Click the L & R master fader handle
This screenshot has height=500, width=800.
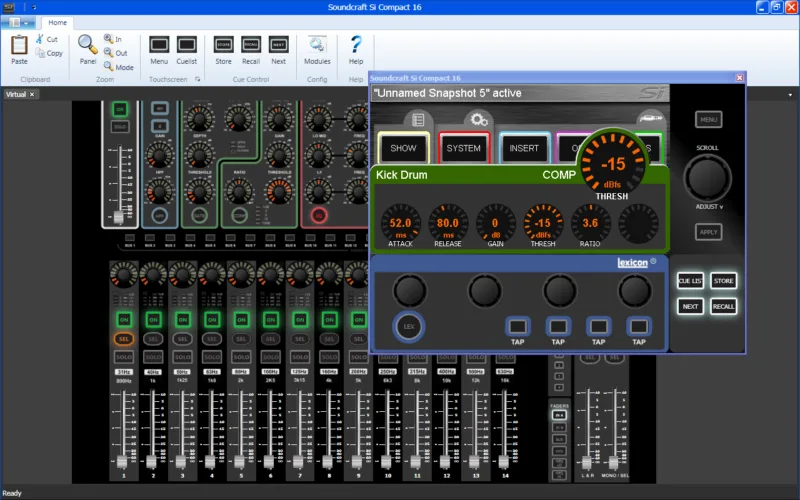coord(587,462)
